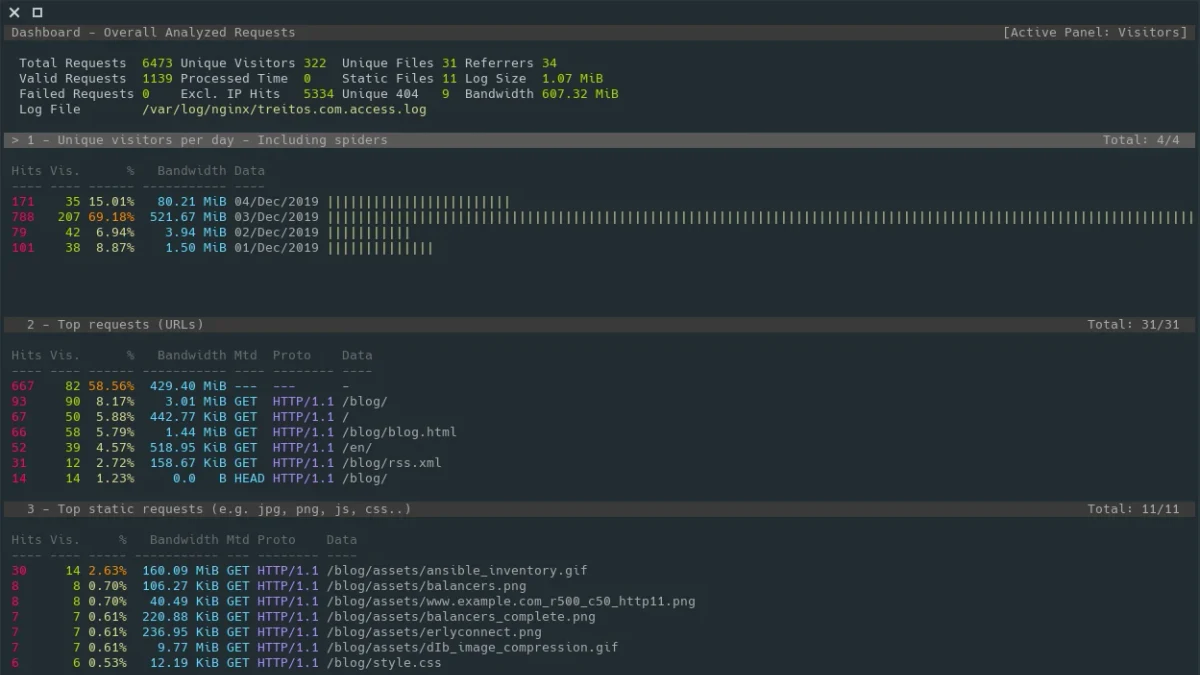Click the Total Requests value 6473
The image size is (1200, 675).
(x=157, y=63)
